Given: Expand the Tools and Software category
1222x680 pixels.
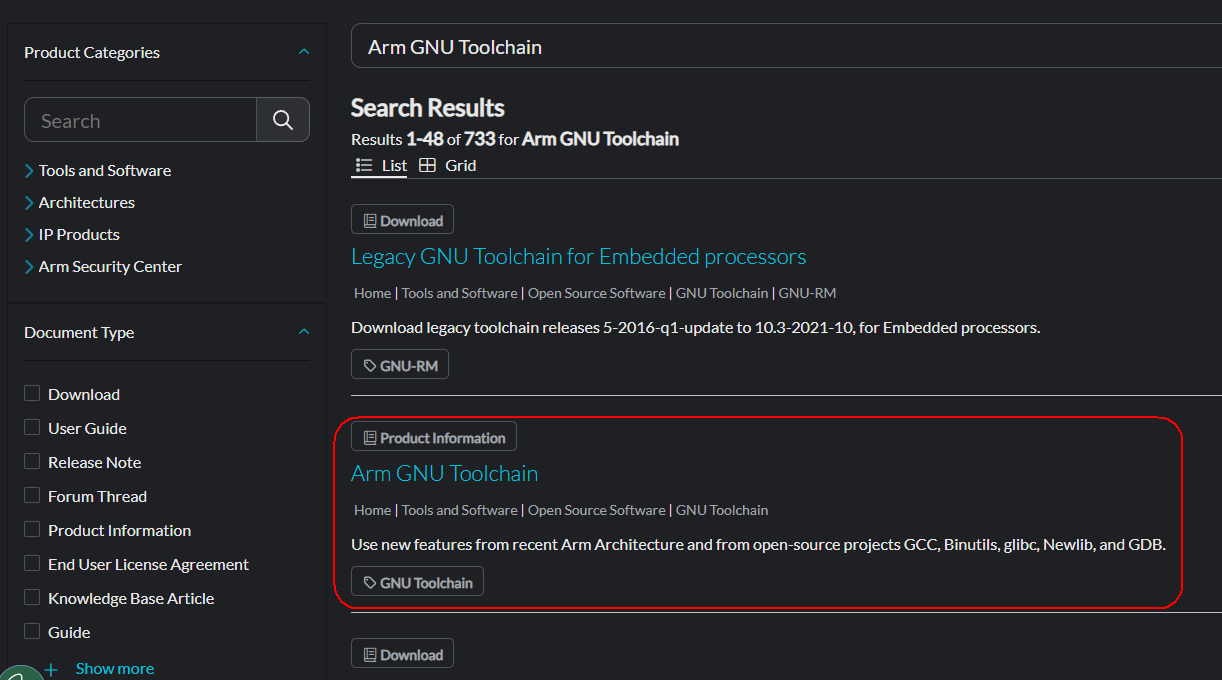Looking at the screenshot, I should 29,171.
